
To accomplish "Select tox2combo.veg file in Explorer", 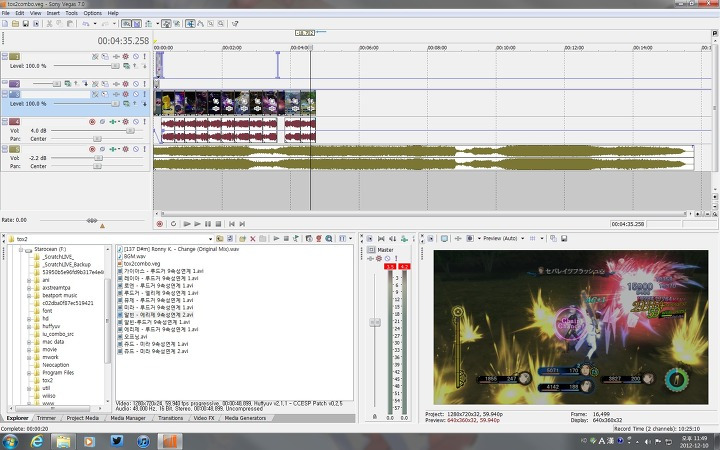I will point(141,264).
